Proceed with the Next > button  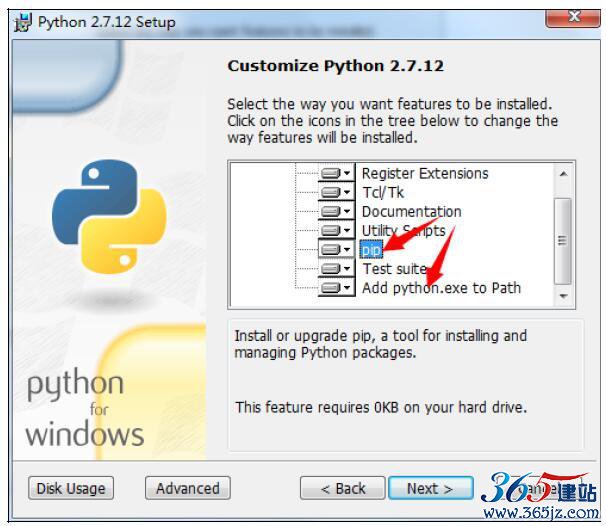(x=431, y=488)
